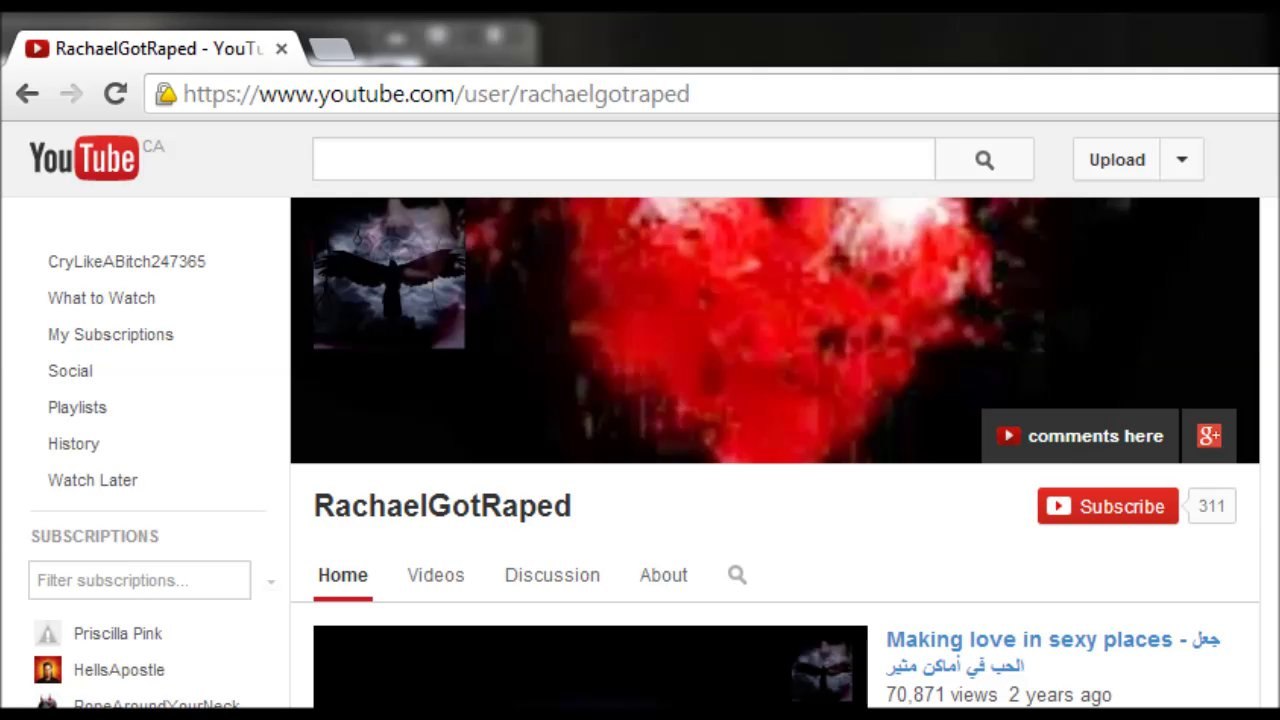Click the Priscilla Pink subscription avatar

pos(47,634)
